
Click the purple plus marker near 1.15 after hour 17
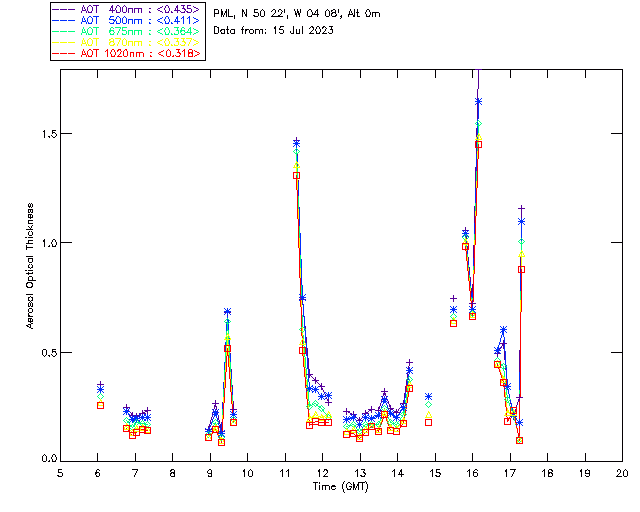tap(521, 209)
